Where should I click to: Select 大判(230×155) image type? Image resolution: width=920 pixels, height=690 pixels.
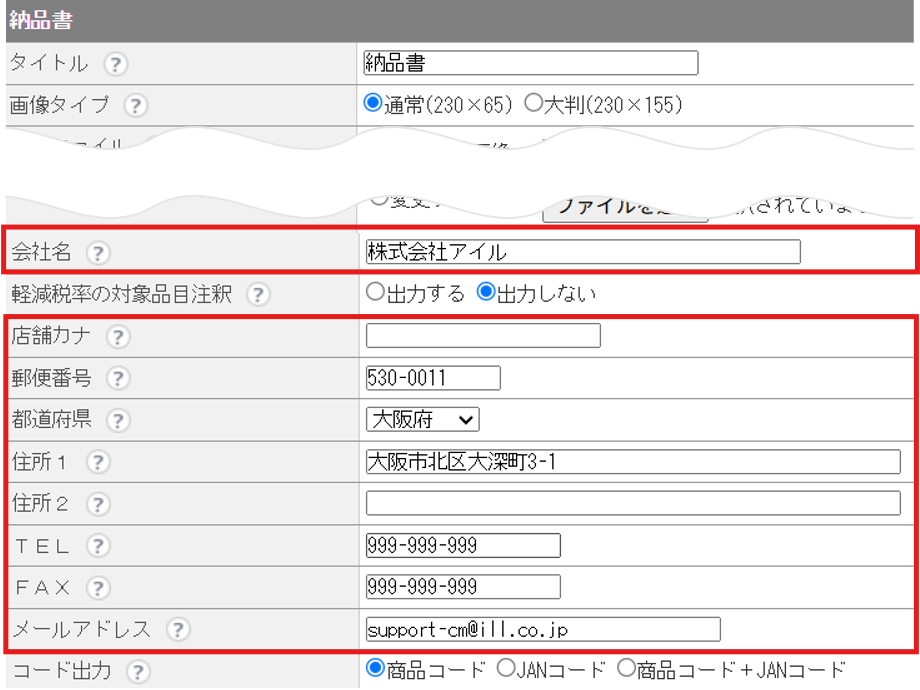pyautogui.click(x=533, y=103)
